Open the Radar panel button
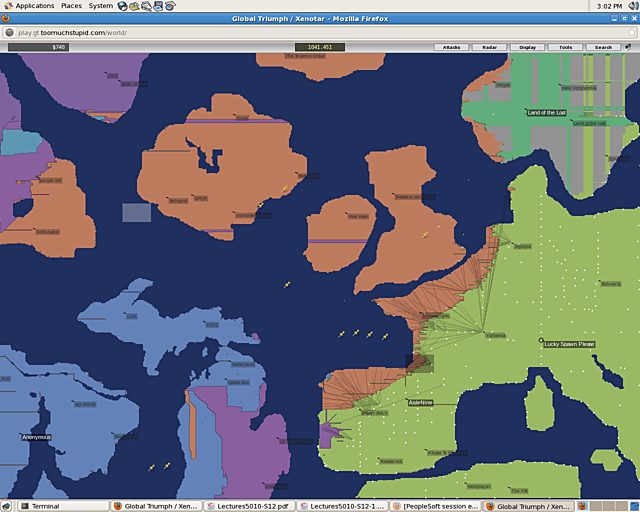The height and width of the screenshot is (512, 640). pyautogui.click(x=489, y=47)
